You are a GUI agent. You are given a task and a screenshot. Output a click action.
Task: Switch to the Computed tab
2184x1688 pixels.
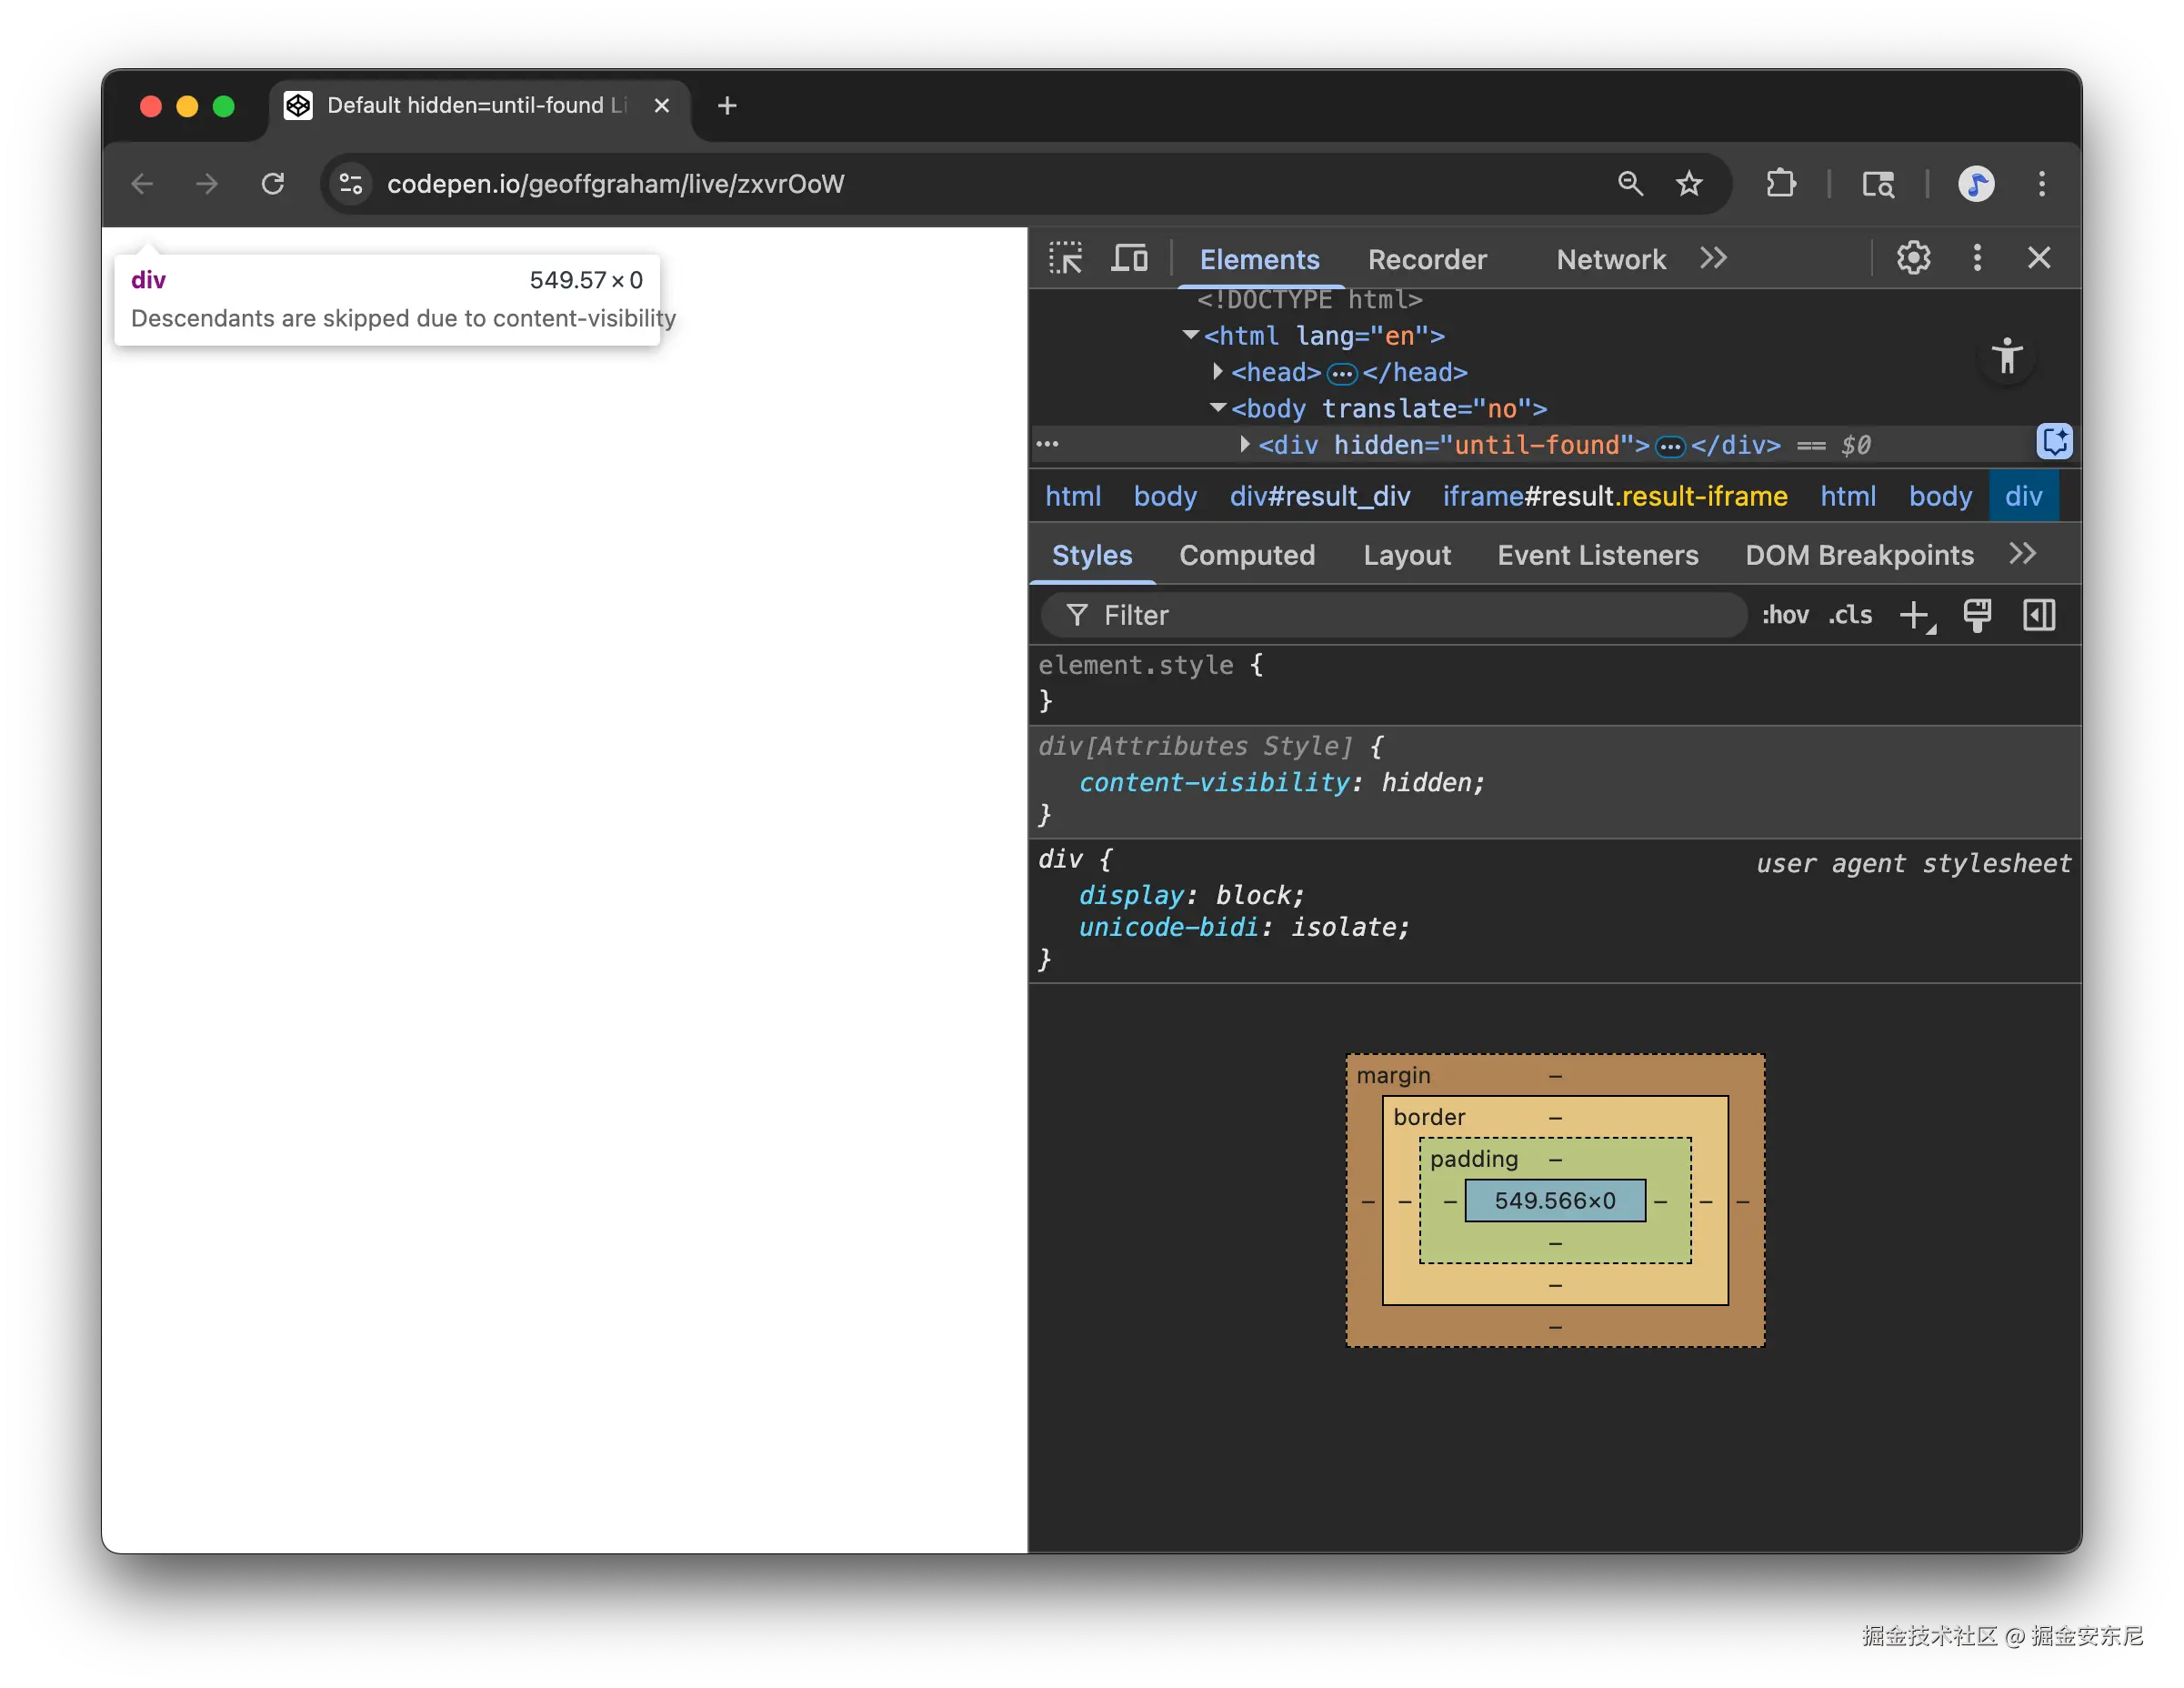point(1247,555)
